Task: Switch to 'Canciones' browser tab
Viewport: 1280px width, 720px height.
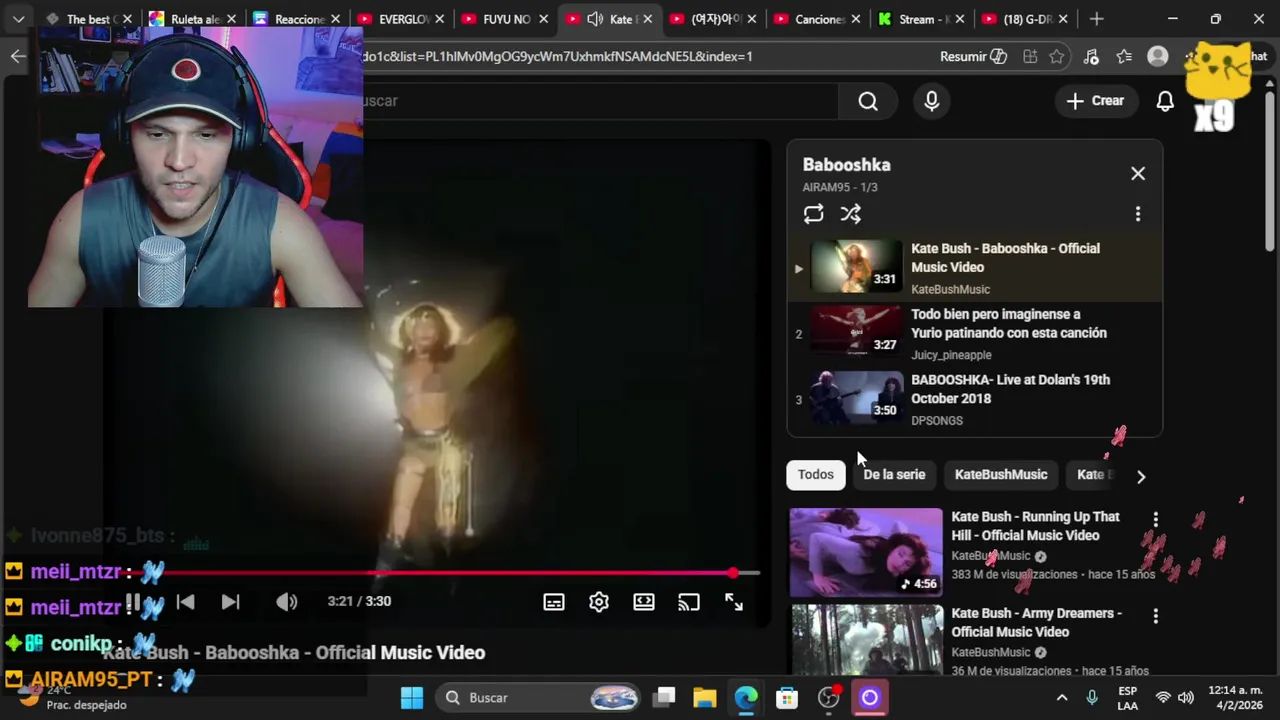Action: pos(818,19)
